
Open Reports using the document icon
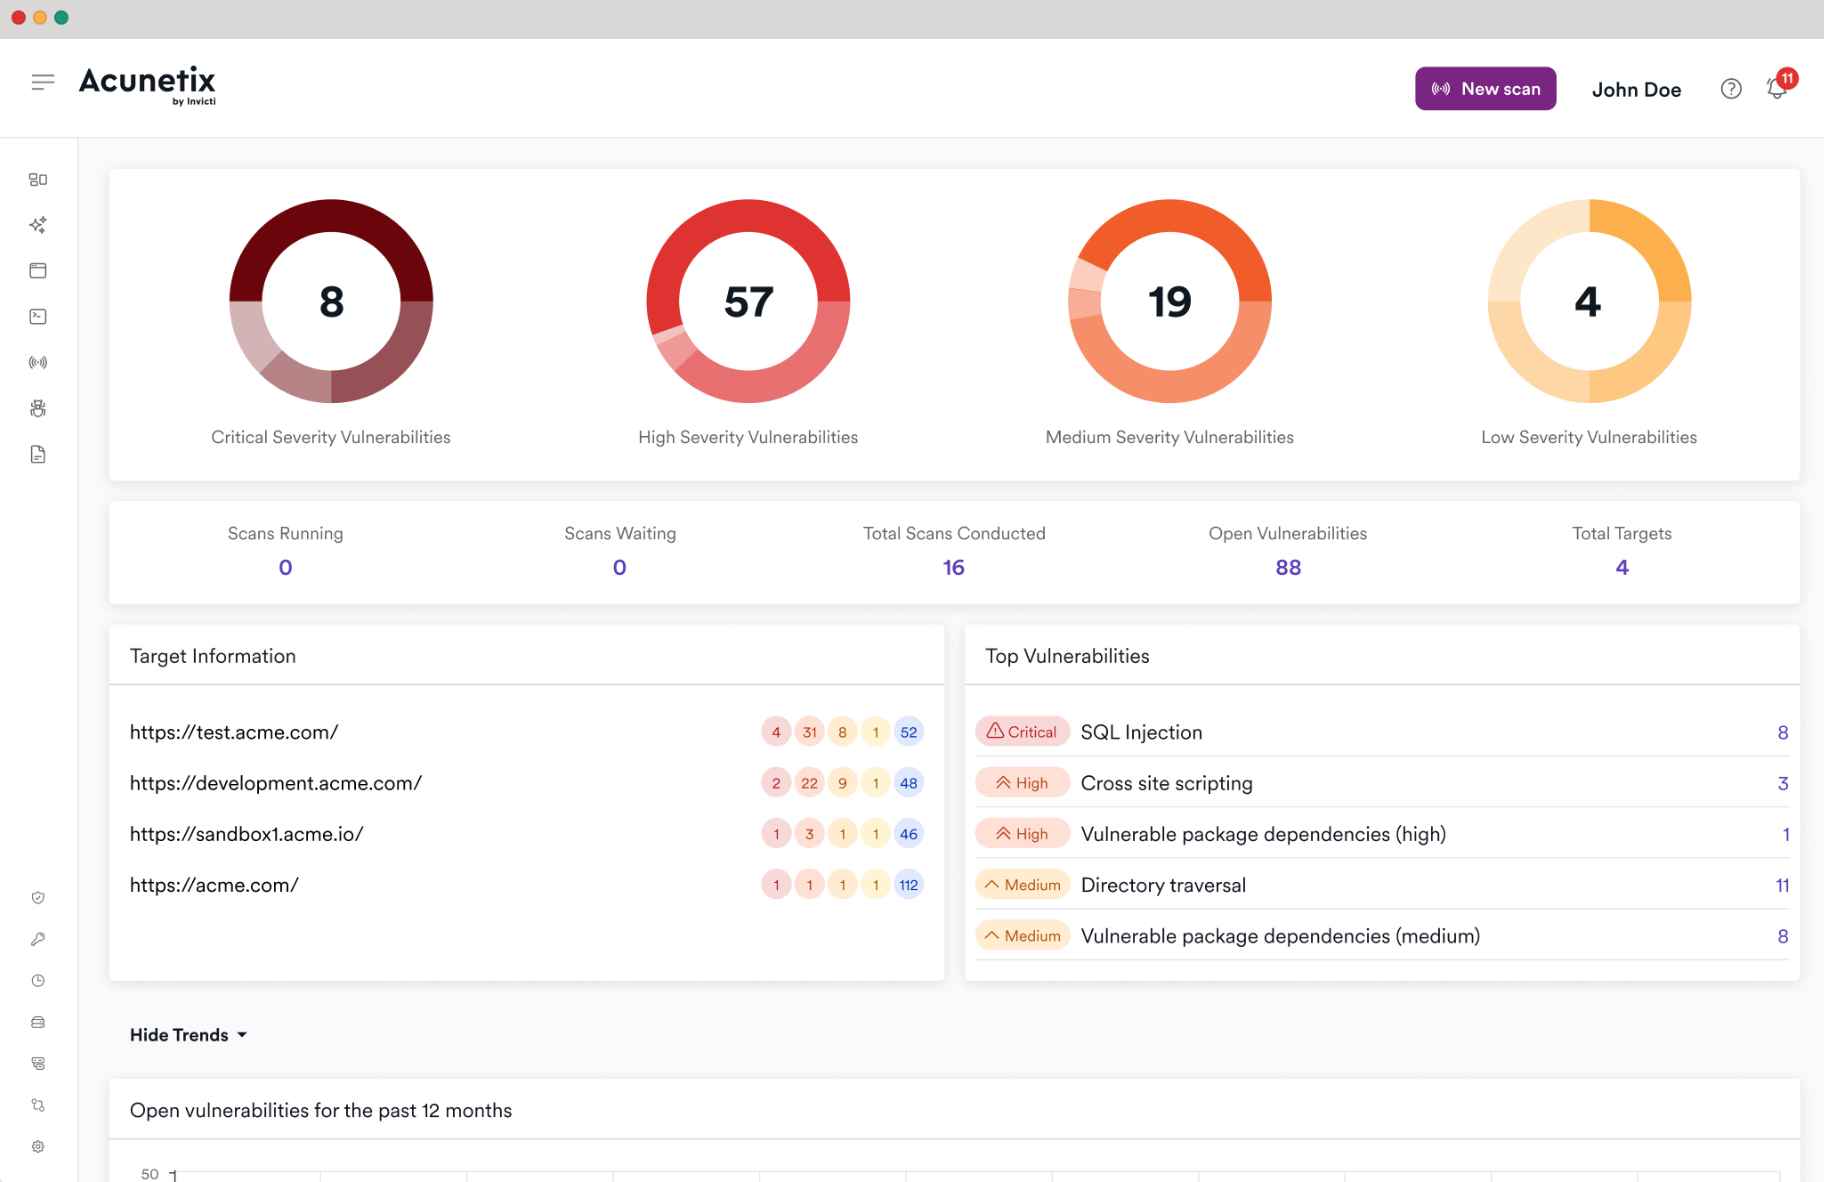(x=38, y=454)
